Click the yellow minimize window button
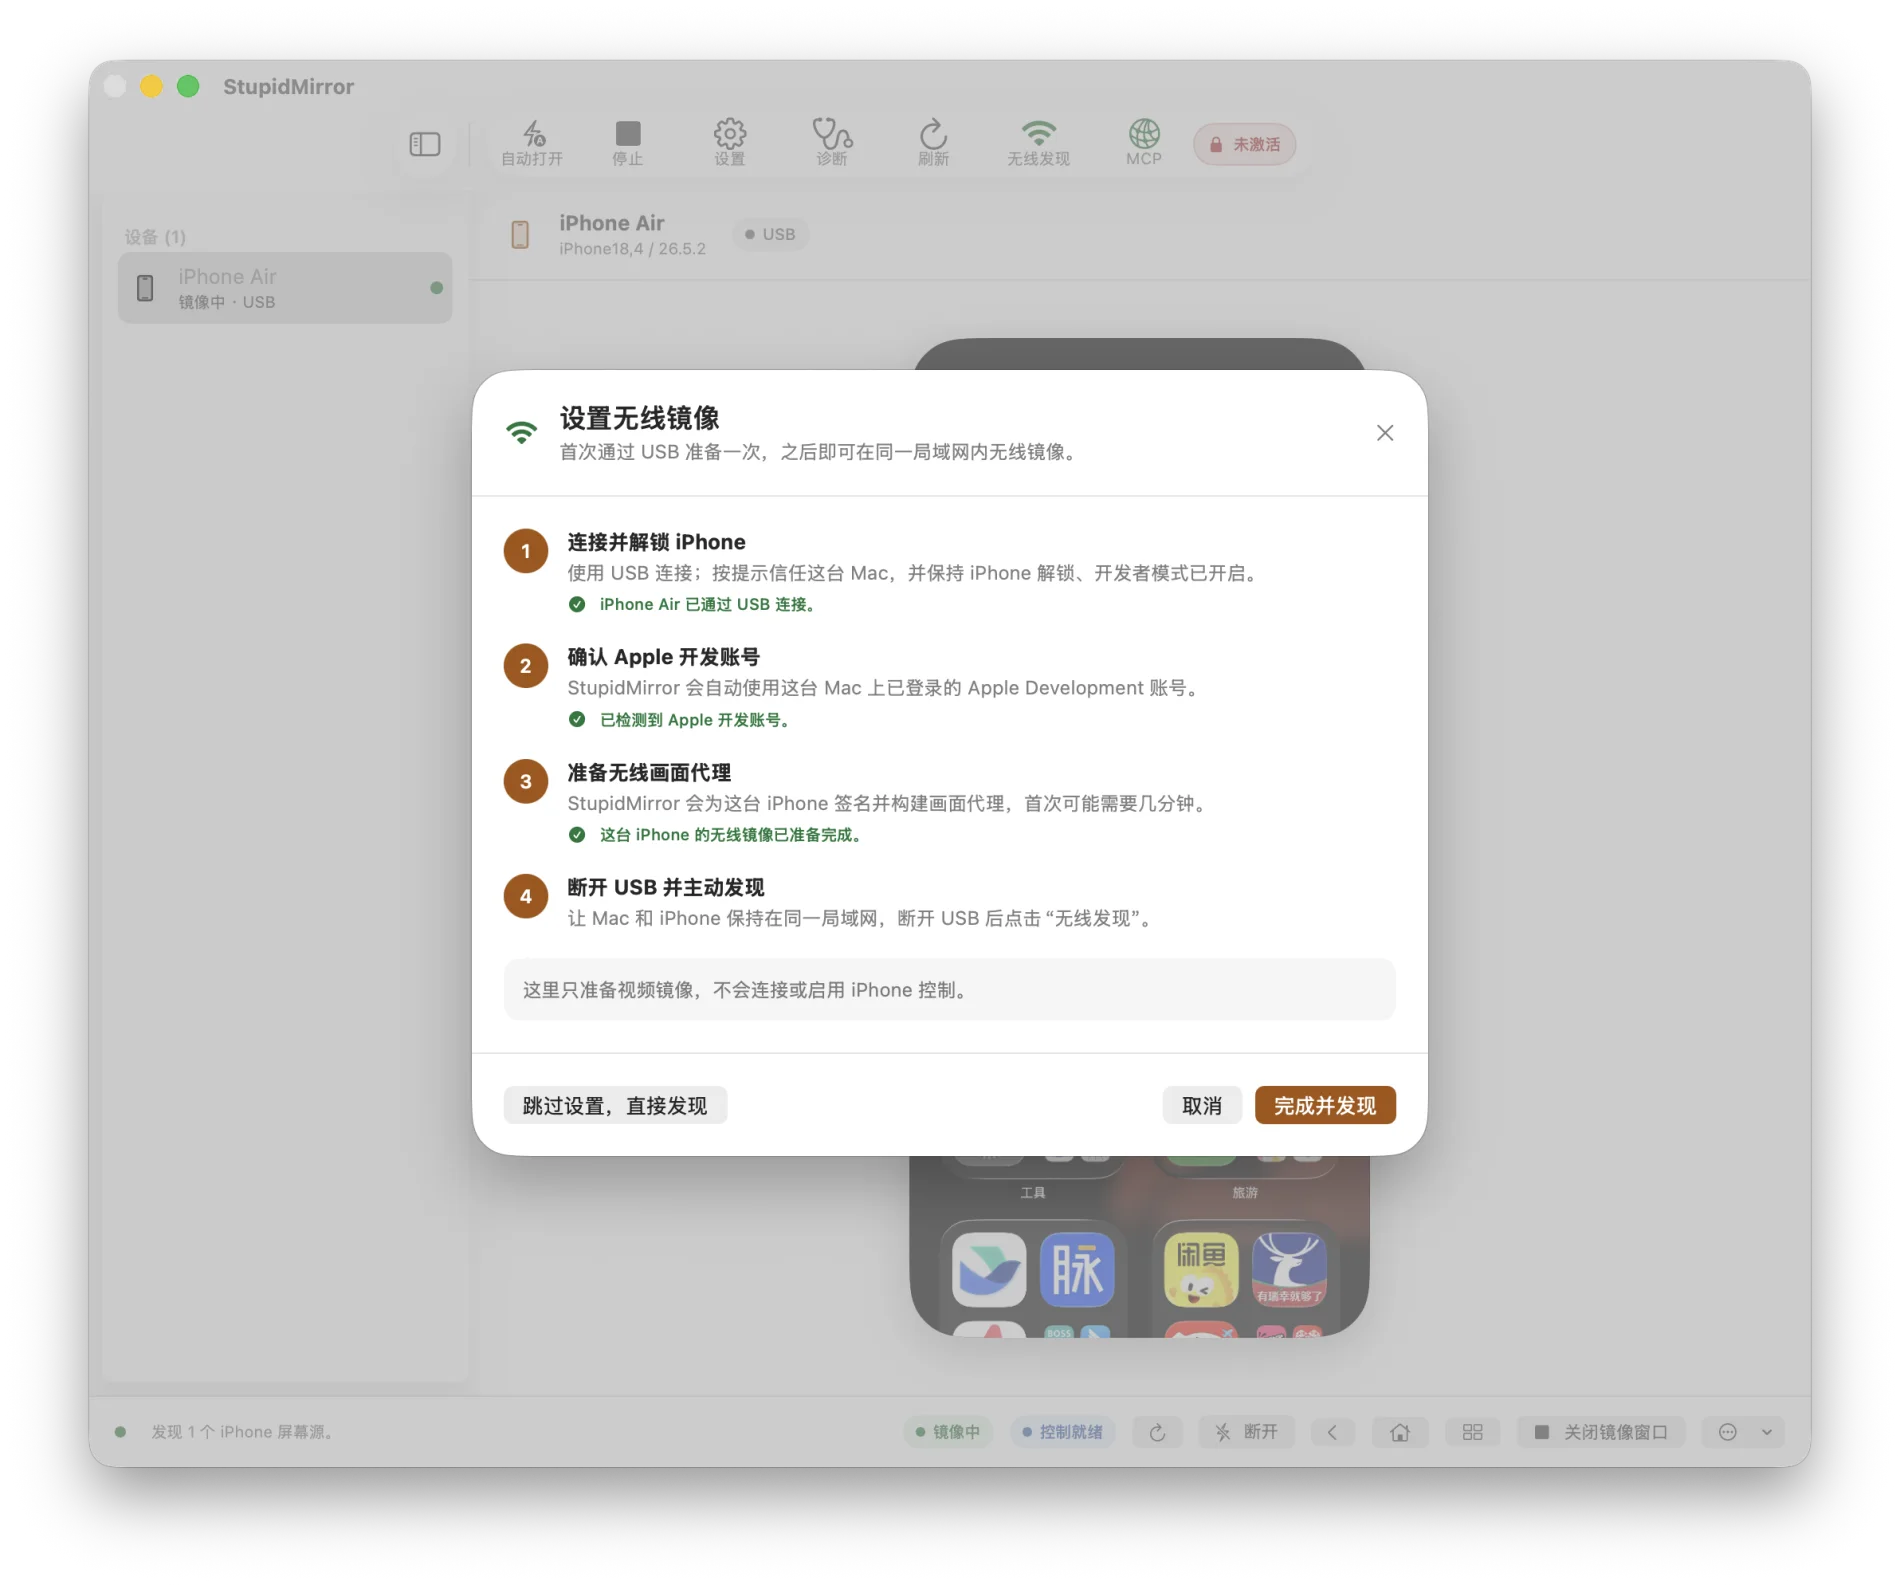This screenshot has height=1585, width=1900. [151, 87]
